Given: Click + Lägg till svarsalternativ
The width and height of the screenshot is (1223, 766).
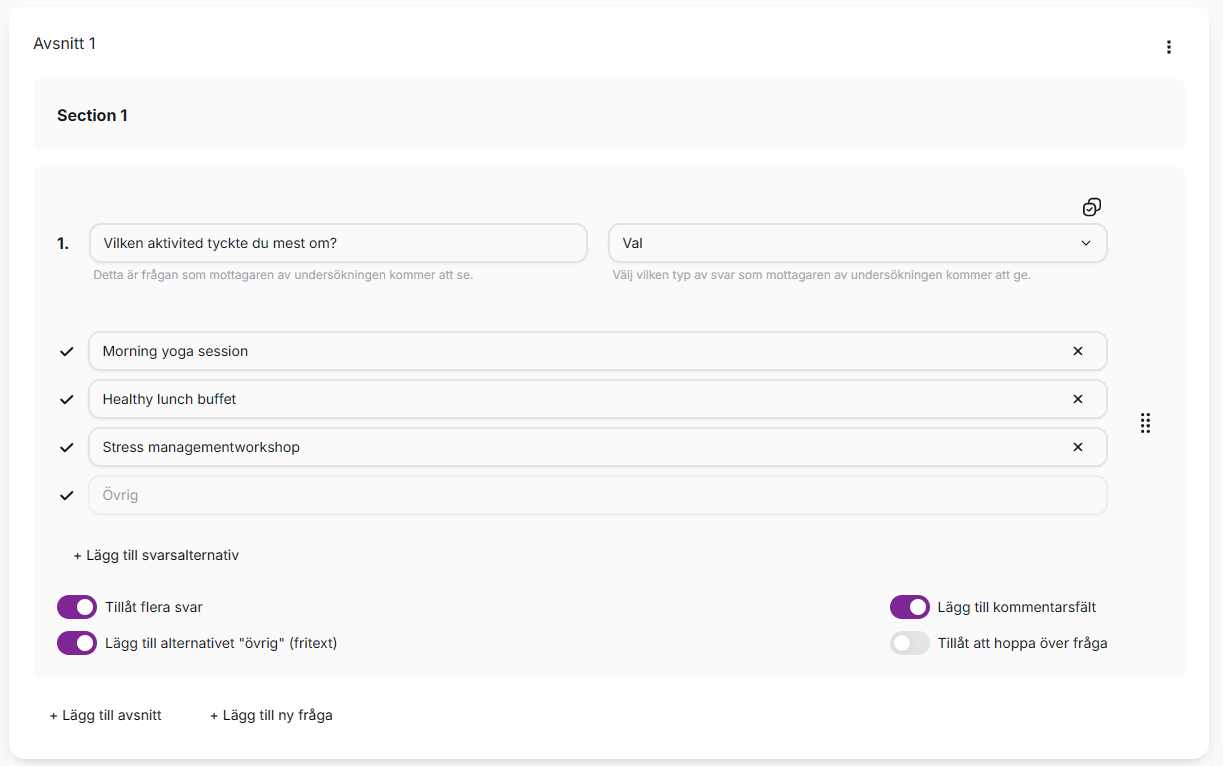Looking at the screenshot, I should coord(156,555).
